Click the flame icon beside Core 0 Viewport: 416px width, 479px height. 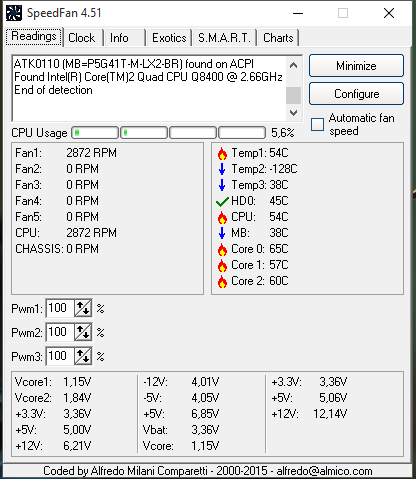[222, 249]
